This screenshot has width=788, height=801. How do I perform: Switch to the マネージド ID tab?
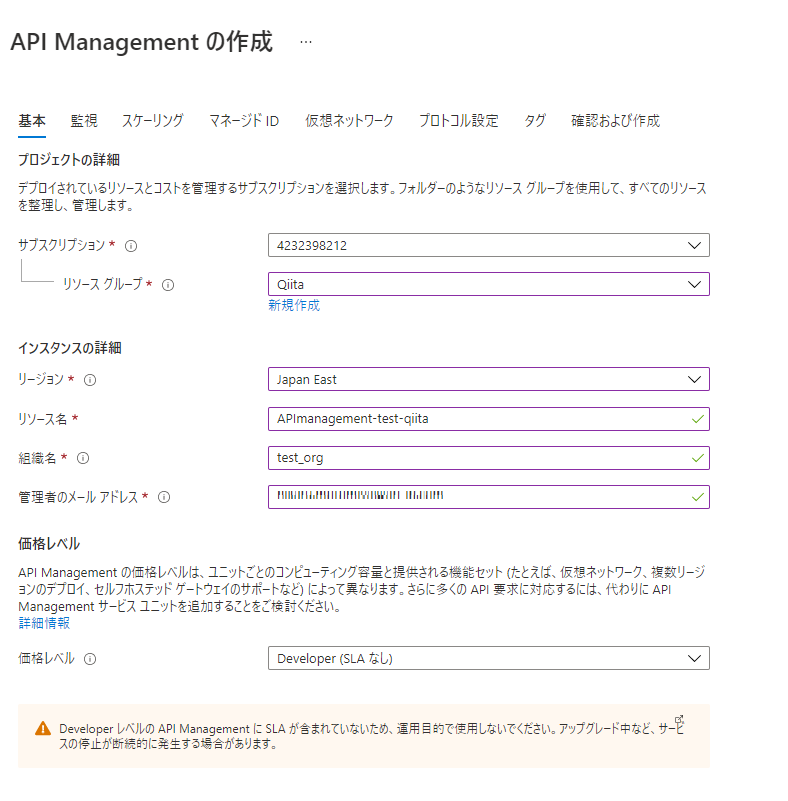click(244, 121)
